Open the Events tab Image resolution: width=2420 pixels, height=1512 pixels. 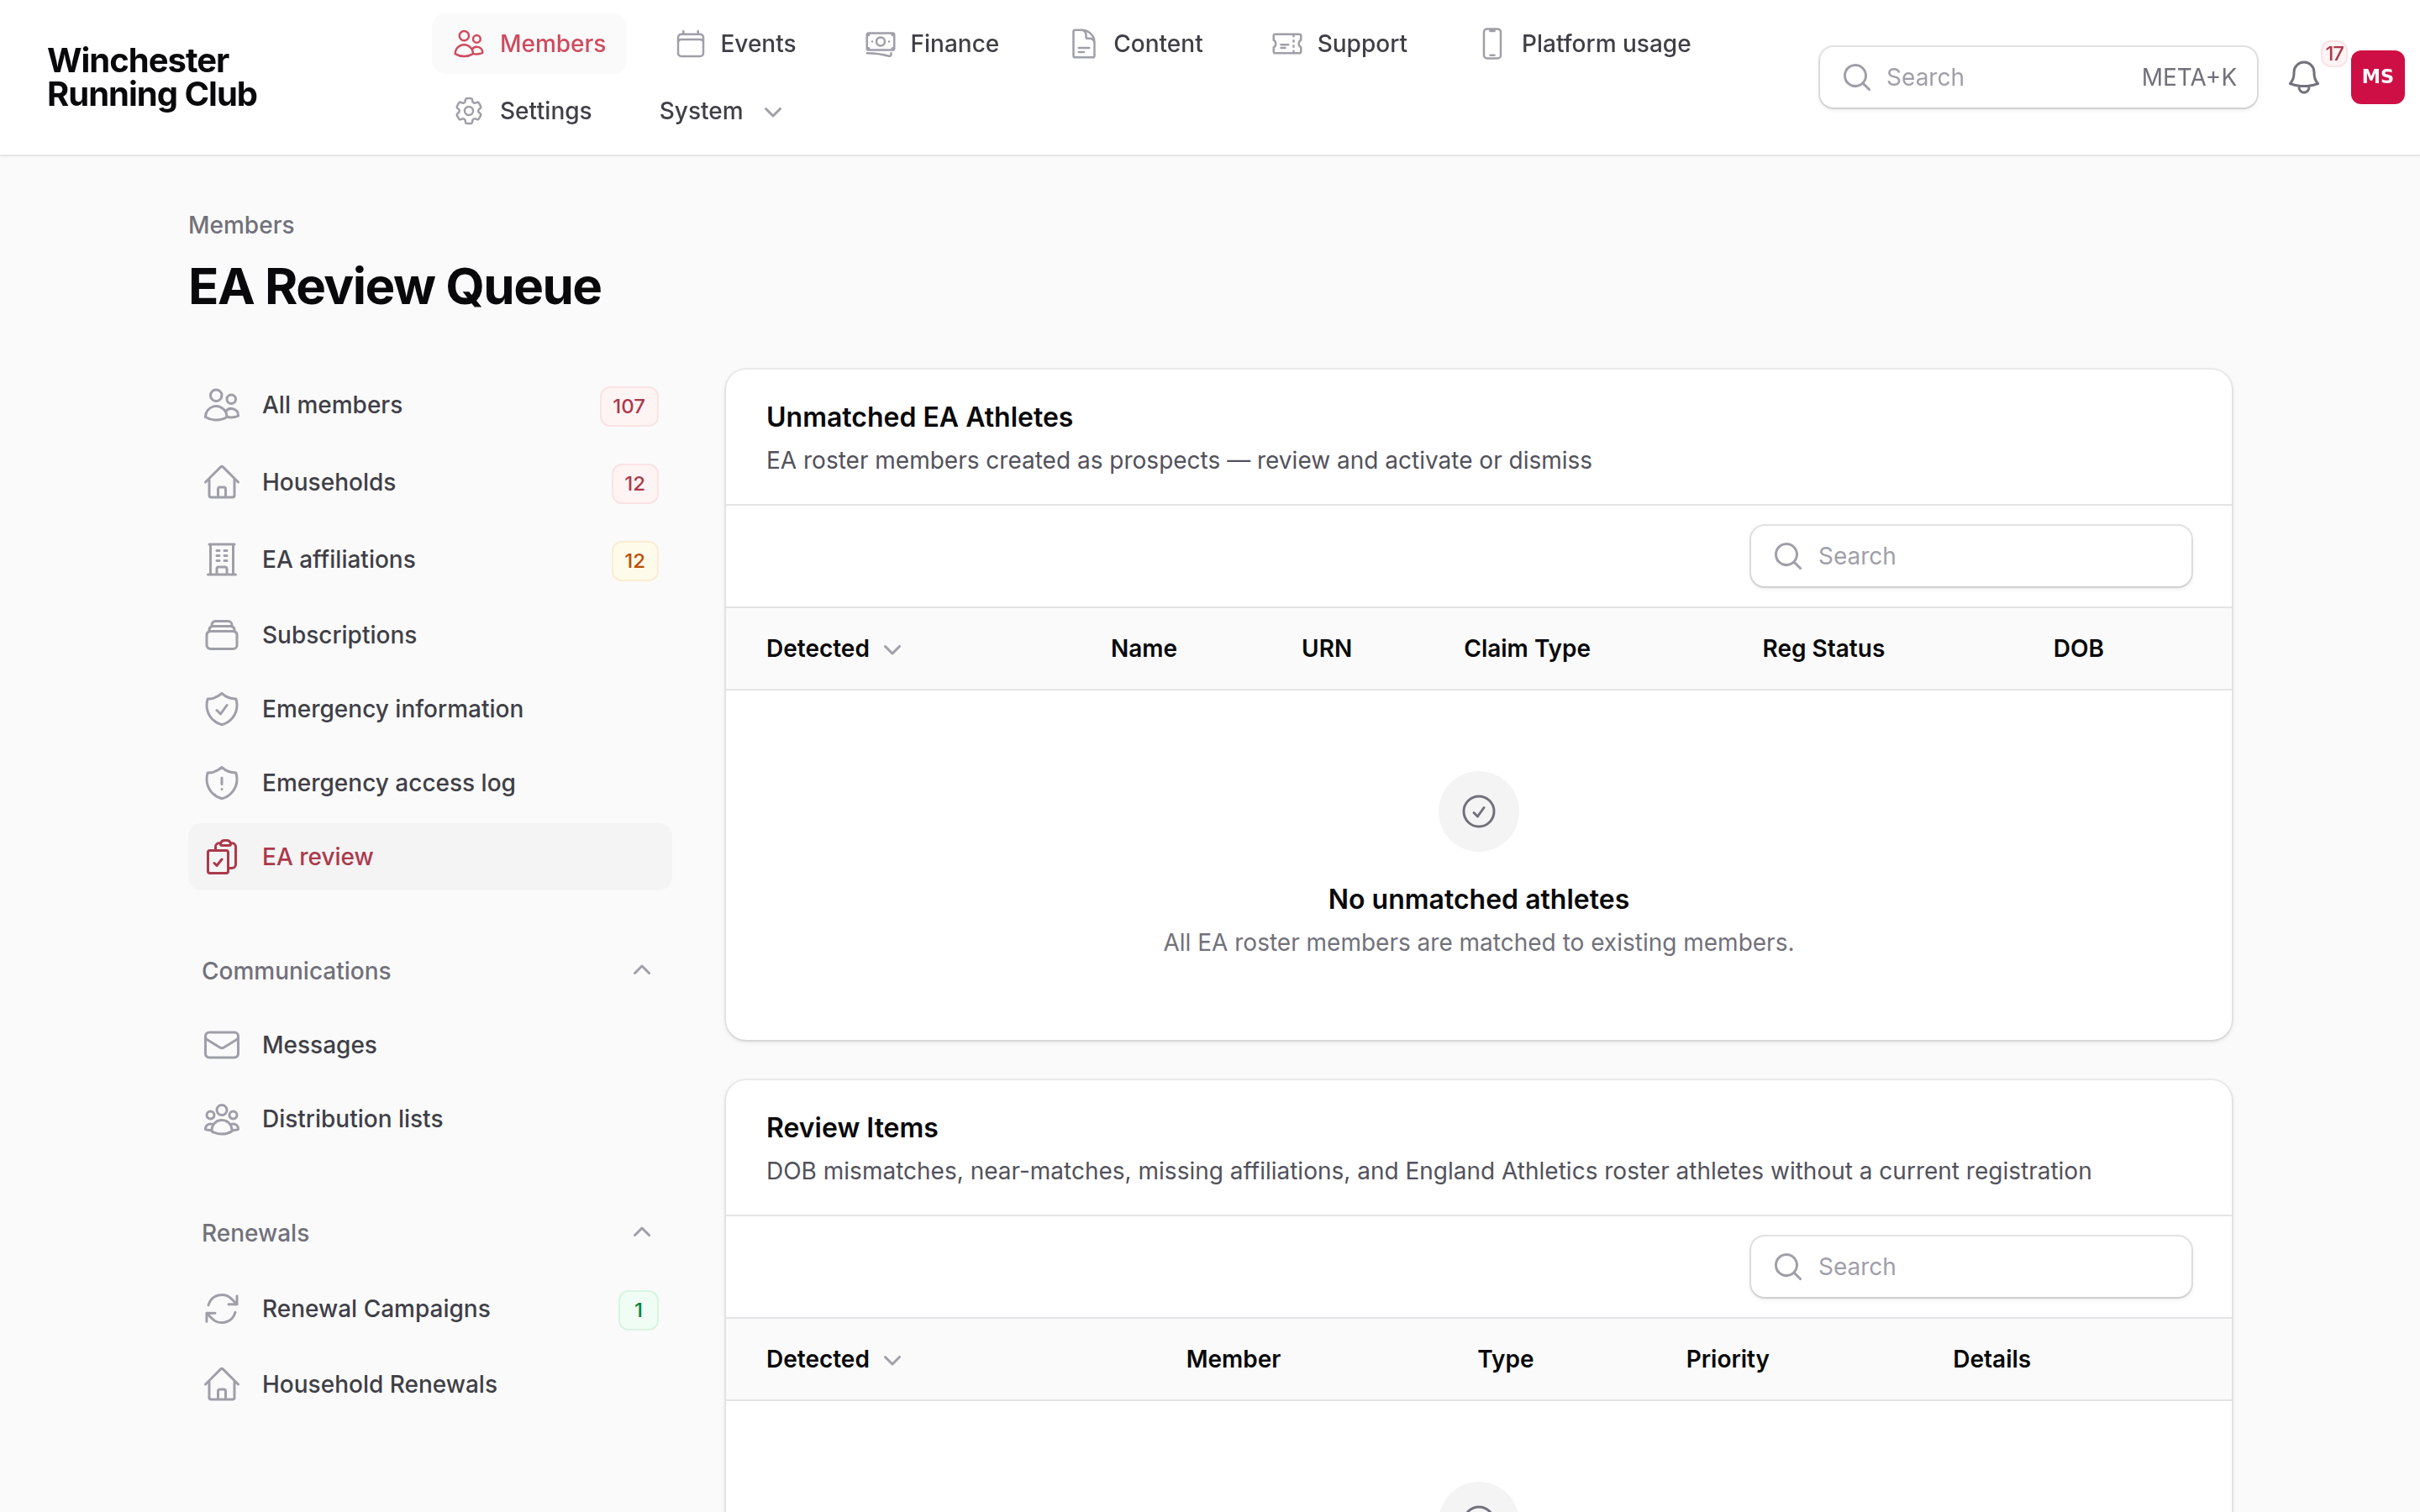tap(736, 44)
